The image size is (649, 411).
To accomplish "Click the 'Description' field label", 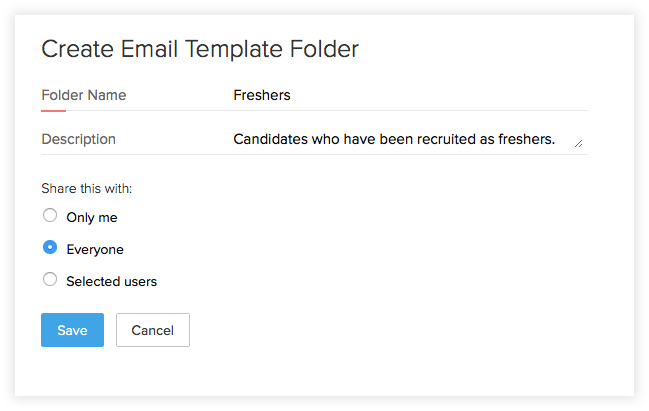I will click(x=78, y=139).
